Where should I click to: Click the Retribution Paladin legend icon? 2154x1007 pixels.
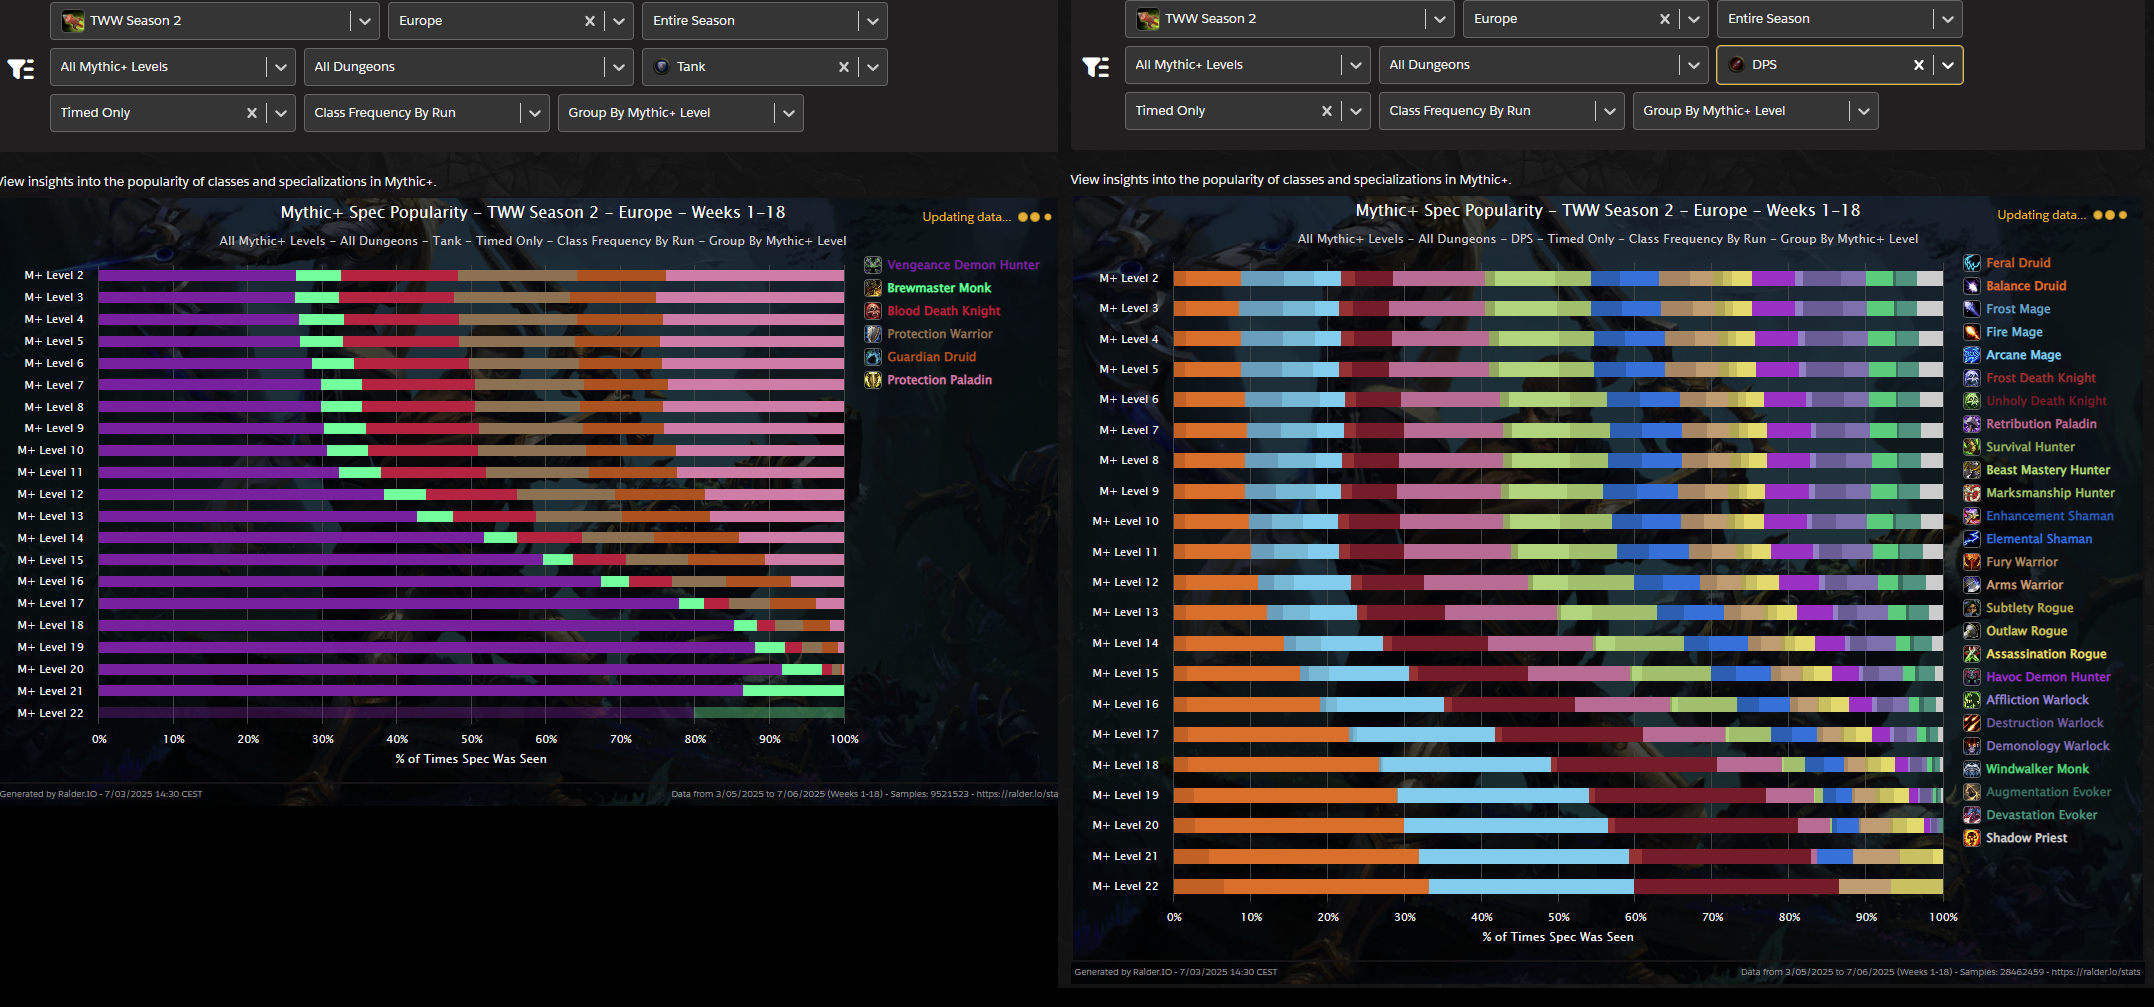(x=1972, y=424)
